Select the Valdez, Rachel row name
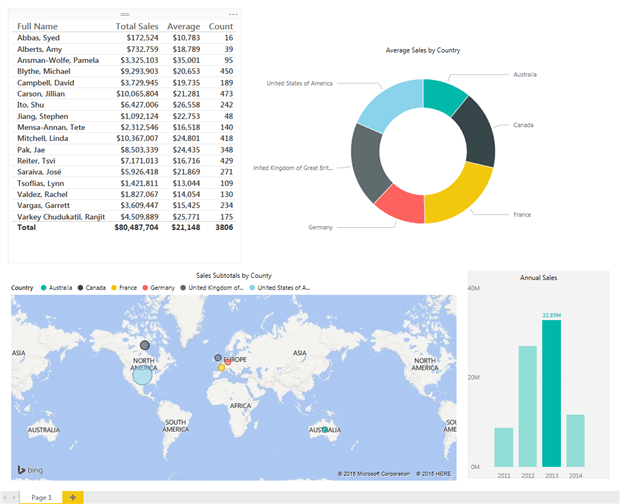 (x=42, y=194)
